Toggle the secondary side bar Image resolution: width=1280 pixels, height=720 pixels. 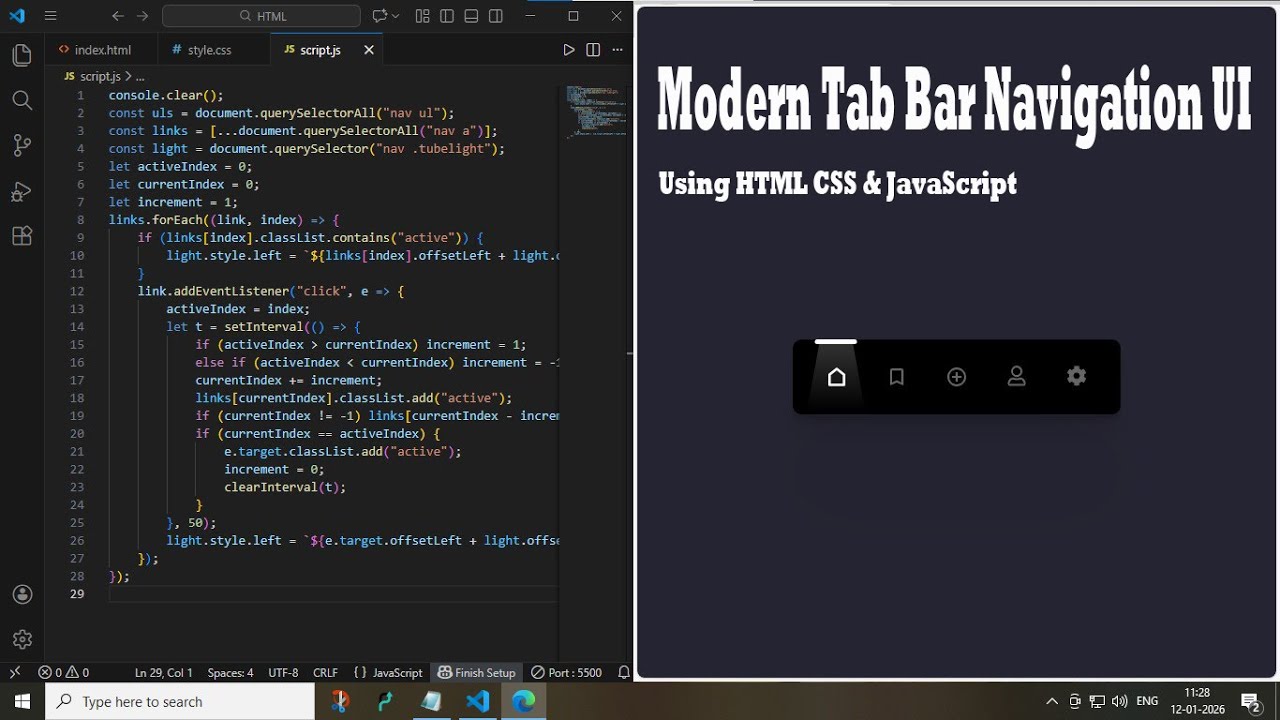[496, 16]
